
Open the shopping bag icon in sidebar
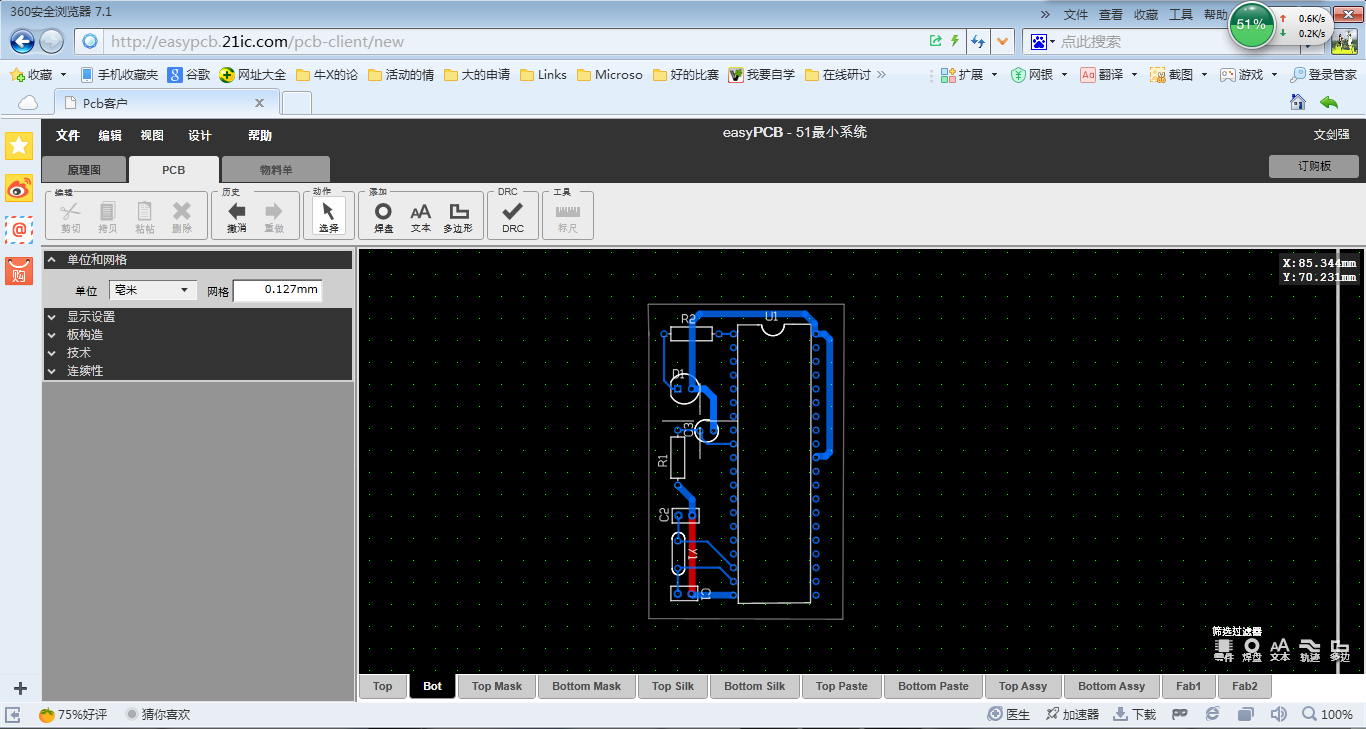tap(19, 270)
